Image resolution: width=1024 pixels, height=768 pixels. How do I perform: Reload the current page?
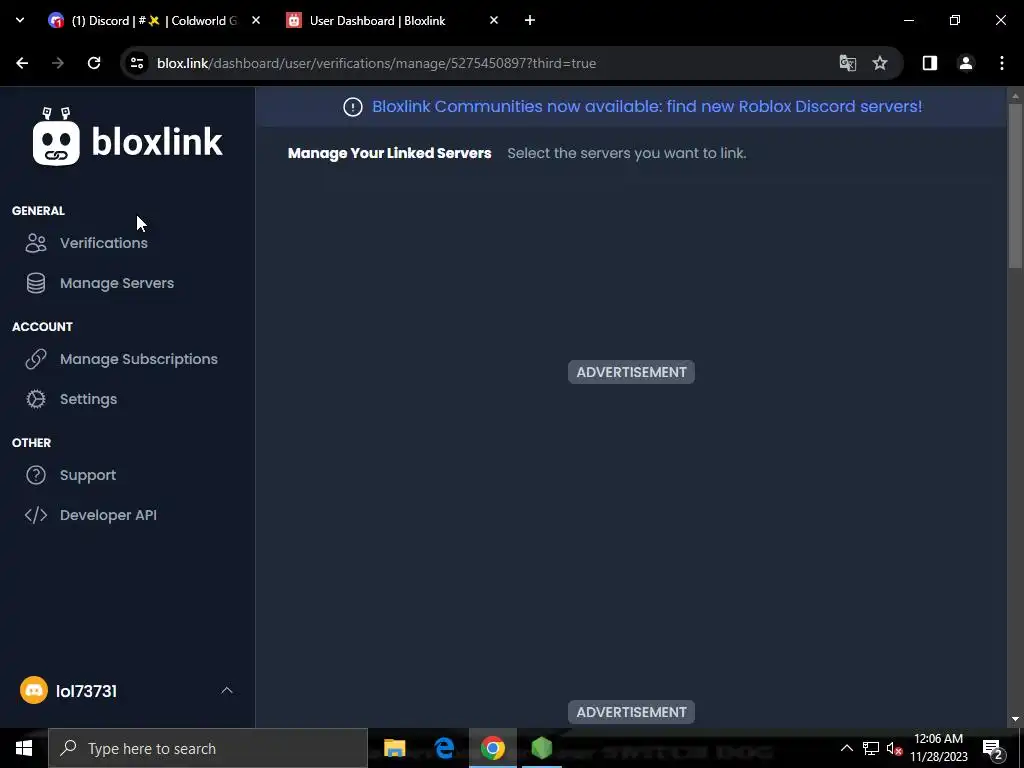[94, 63]
